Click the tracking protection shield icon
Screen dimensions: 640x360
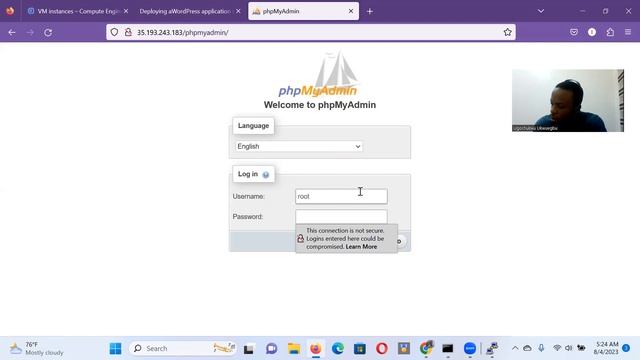tap(114, 32)
